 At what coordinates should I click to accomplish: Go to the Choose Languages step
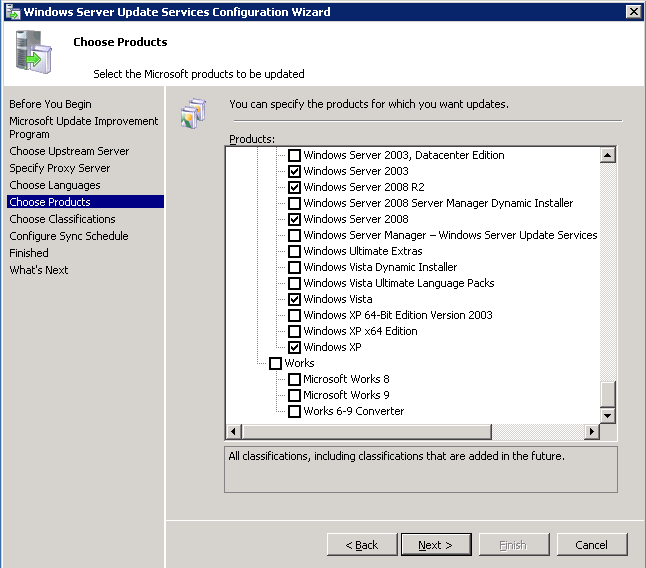[55, 185]
